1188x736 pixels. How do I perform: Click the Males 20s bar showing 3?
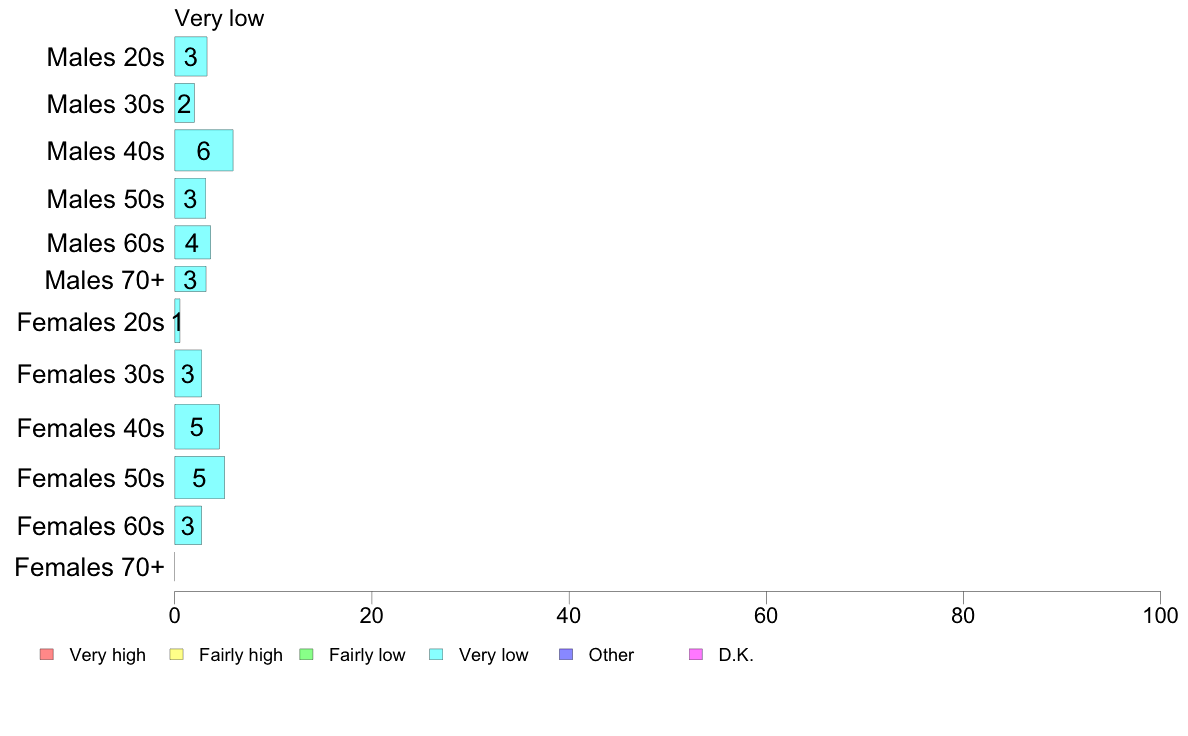click(x=191, y=56)
